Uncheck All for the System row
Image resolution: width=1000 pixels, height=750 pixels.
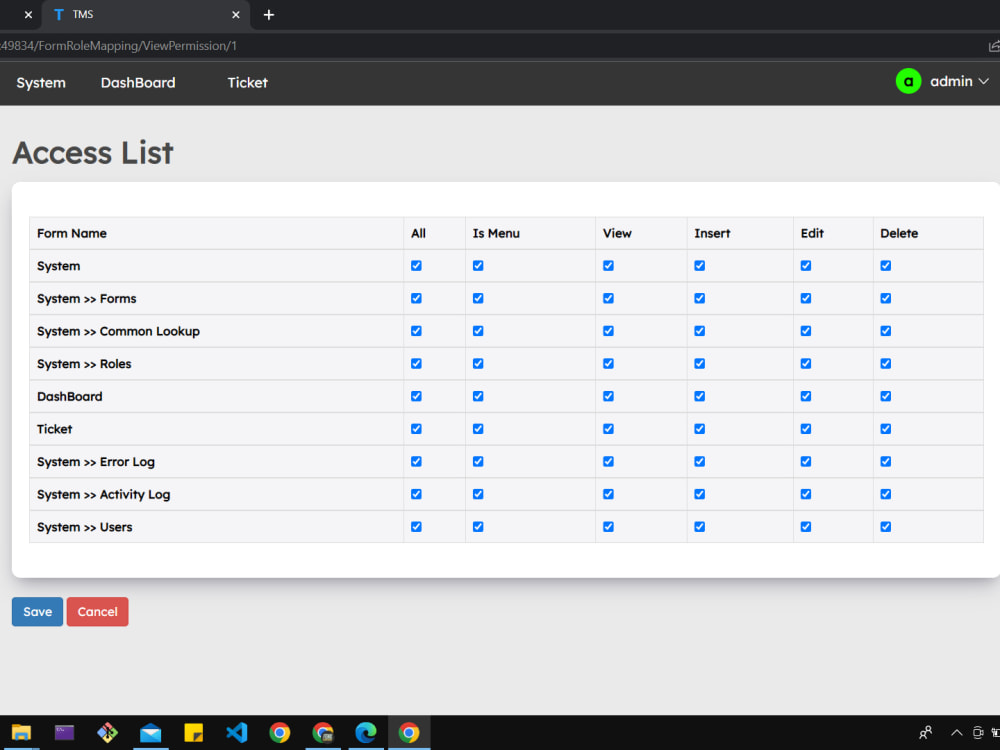416,266
